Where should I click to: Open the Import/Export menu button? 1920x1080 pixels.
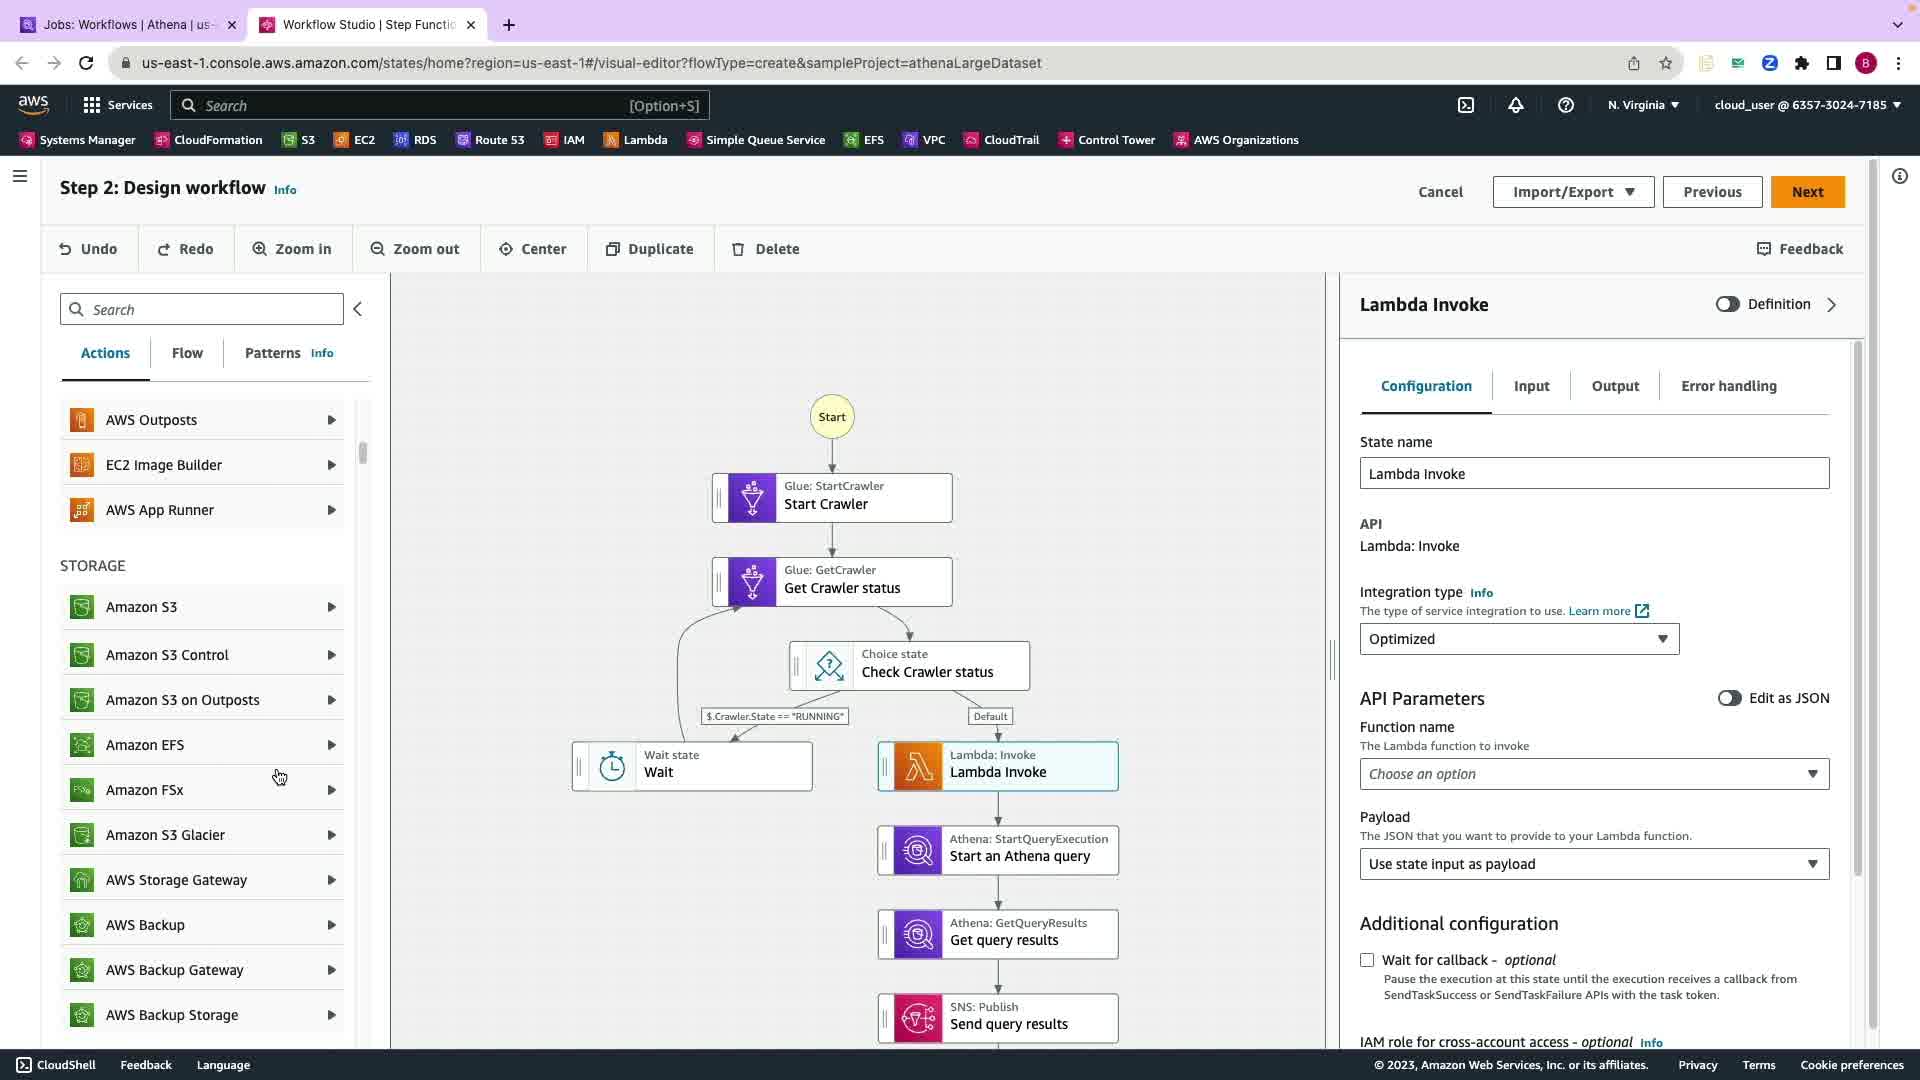tap(1573, 192)
